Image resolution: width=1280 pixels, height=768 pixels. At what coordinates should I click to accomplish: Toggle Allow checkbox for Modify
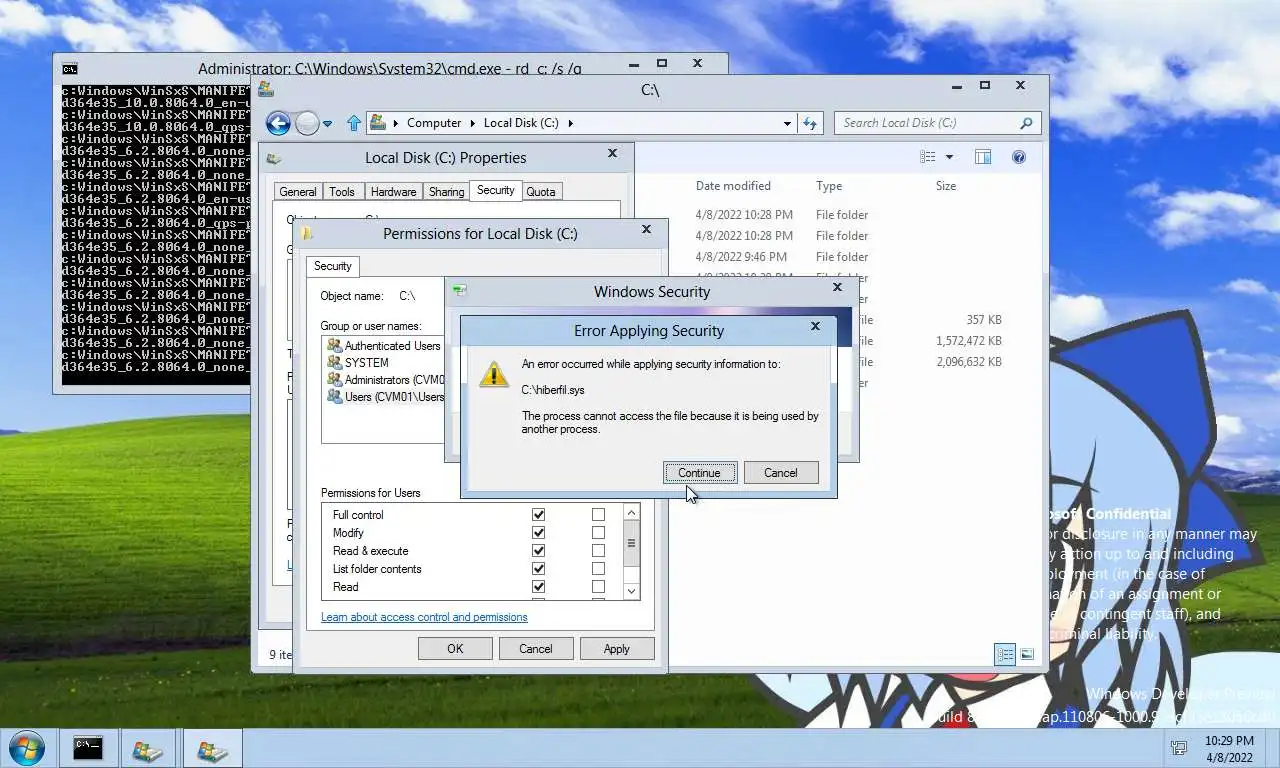click(538, 533)
